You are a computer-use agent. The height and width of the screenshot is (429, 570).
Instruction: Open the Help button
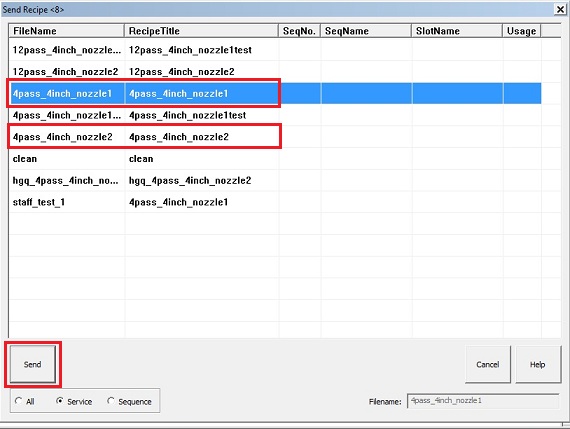click(538, 364)
